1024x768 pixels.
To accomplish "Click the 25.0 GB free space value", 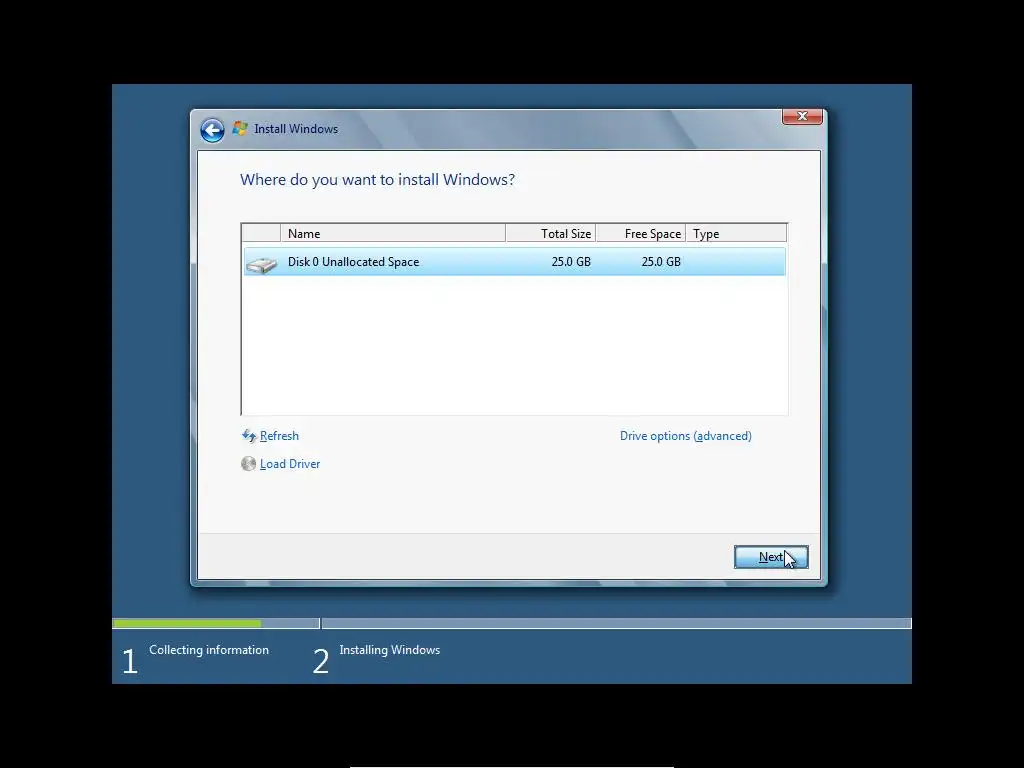I will [x=661, y=262].
